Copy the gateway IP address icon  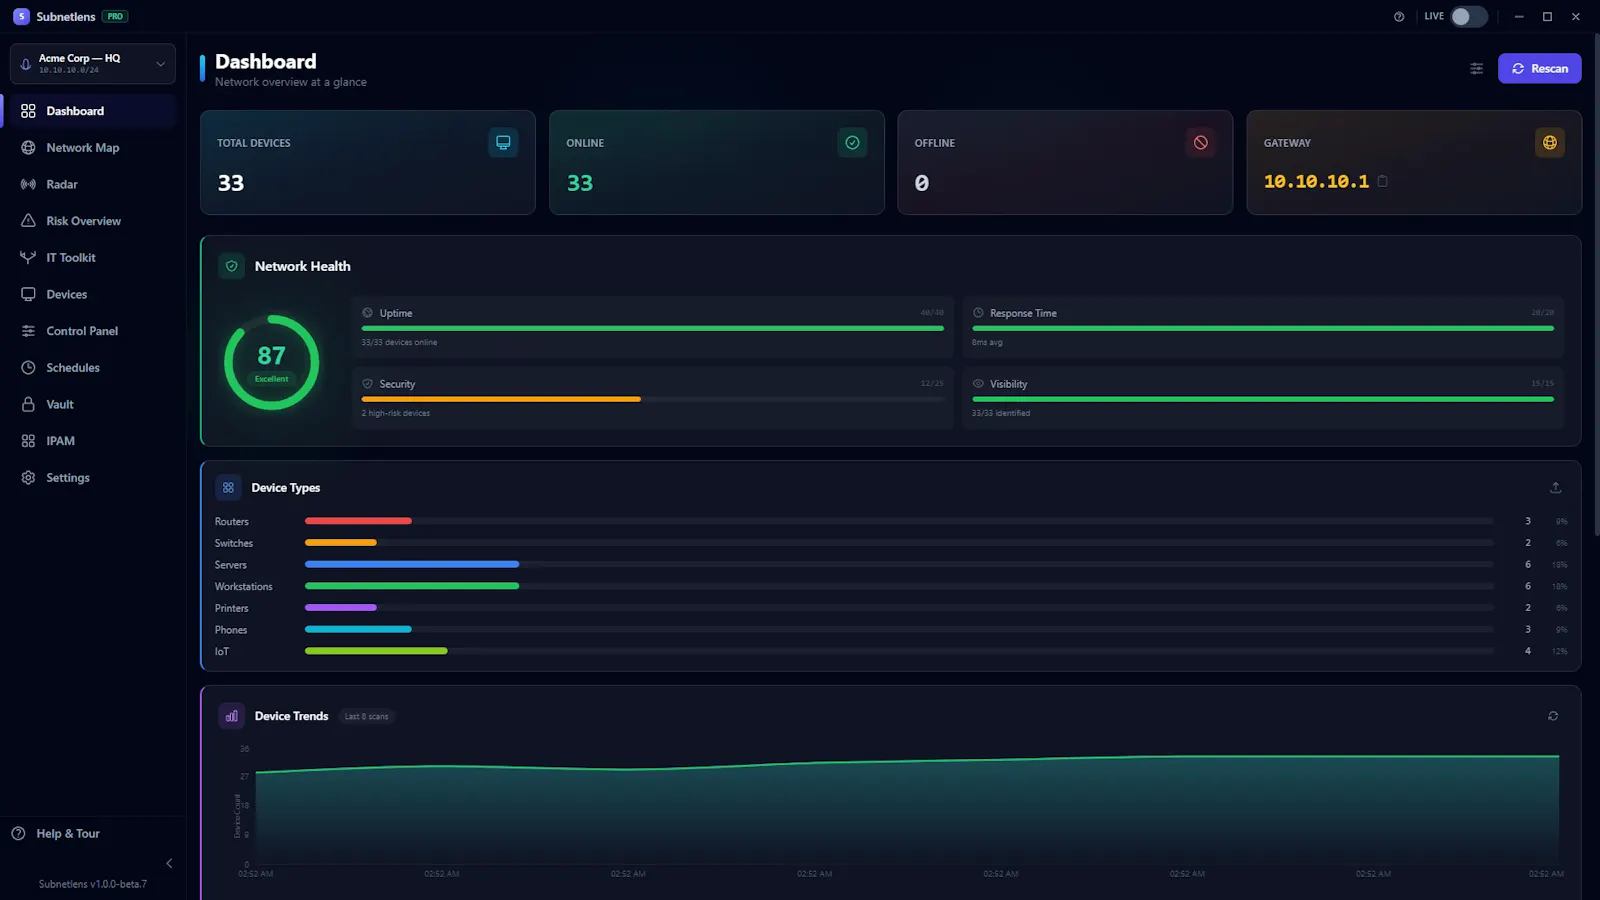1383,181
